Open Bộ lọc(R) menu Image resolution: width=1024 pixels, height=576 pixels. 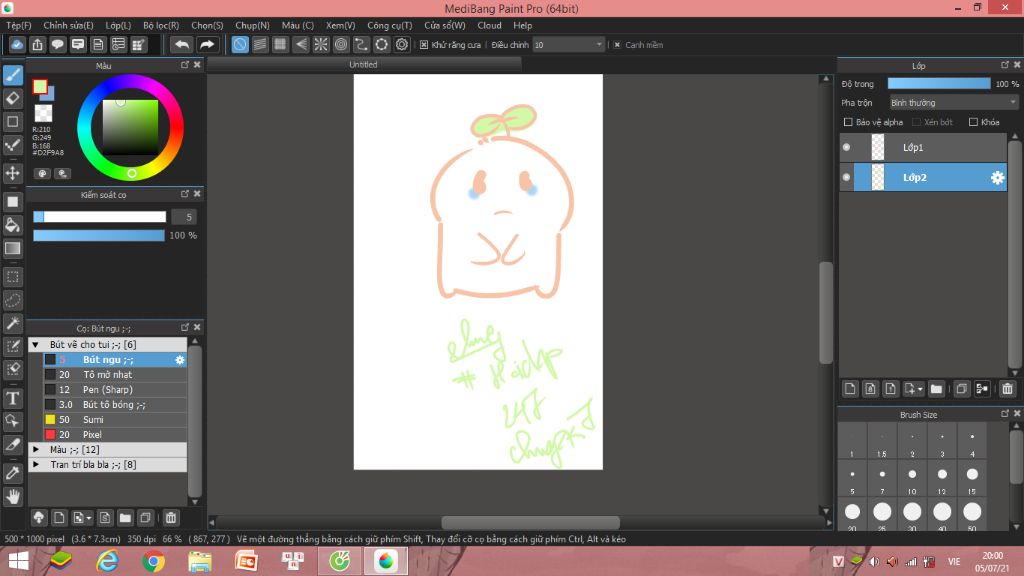coord(161,25)
